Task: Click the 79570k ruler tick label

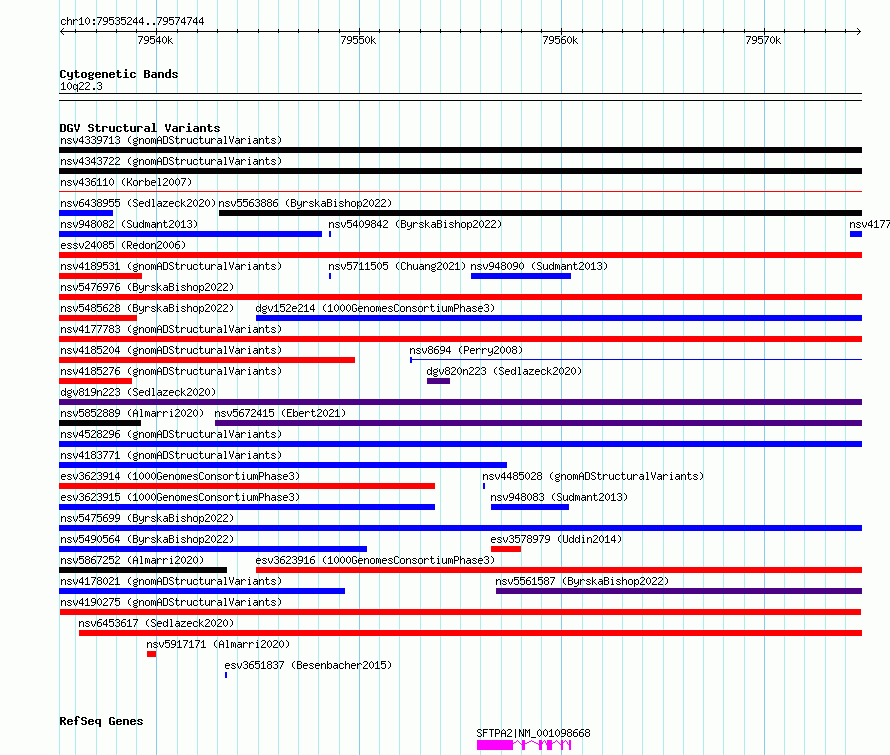Action: pos(763,40)
